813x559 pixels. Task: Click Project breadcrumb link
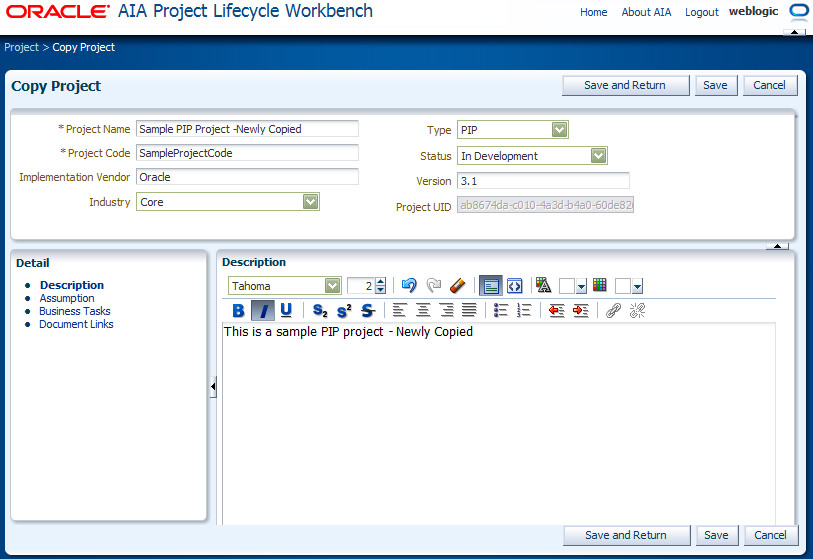[21, 47]
